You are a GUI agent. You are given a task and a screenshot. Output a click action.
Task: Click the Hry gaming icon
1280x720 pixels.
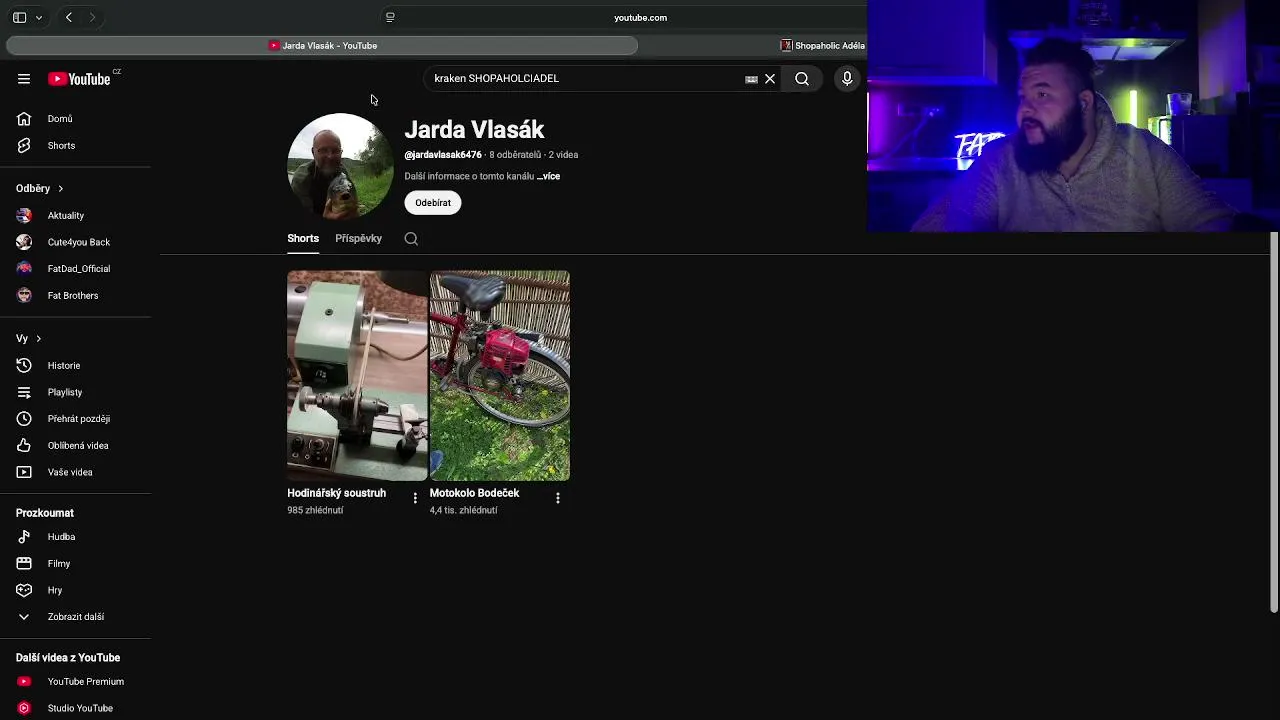pyautogui.click(x=24, y=590)
